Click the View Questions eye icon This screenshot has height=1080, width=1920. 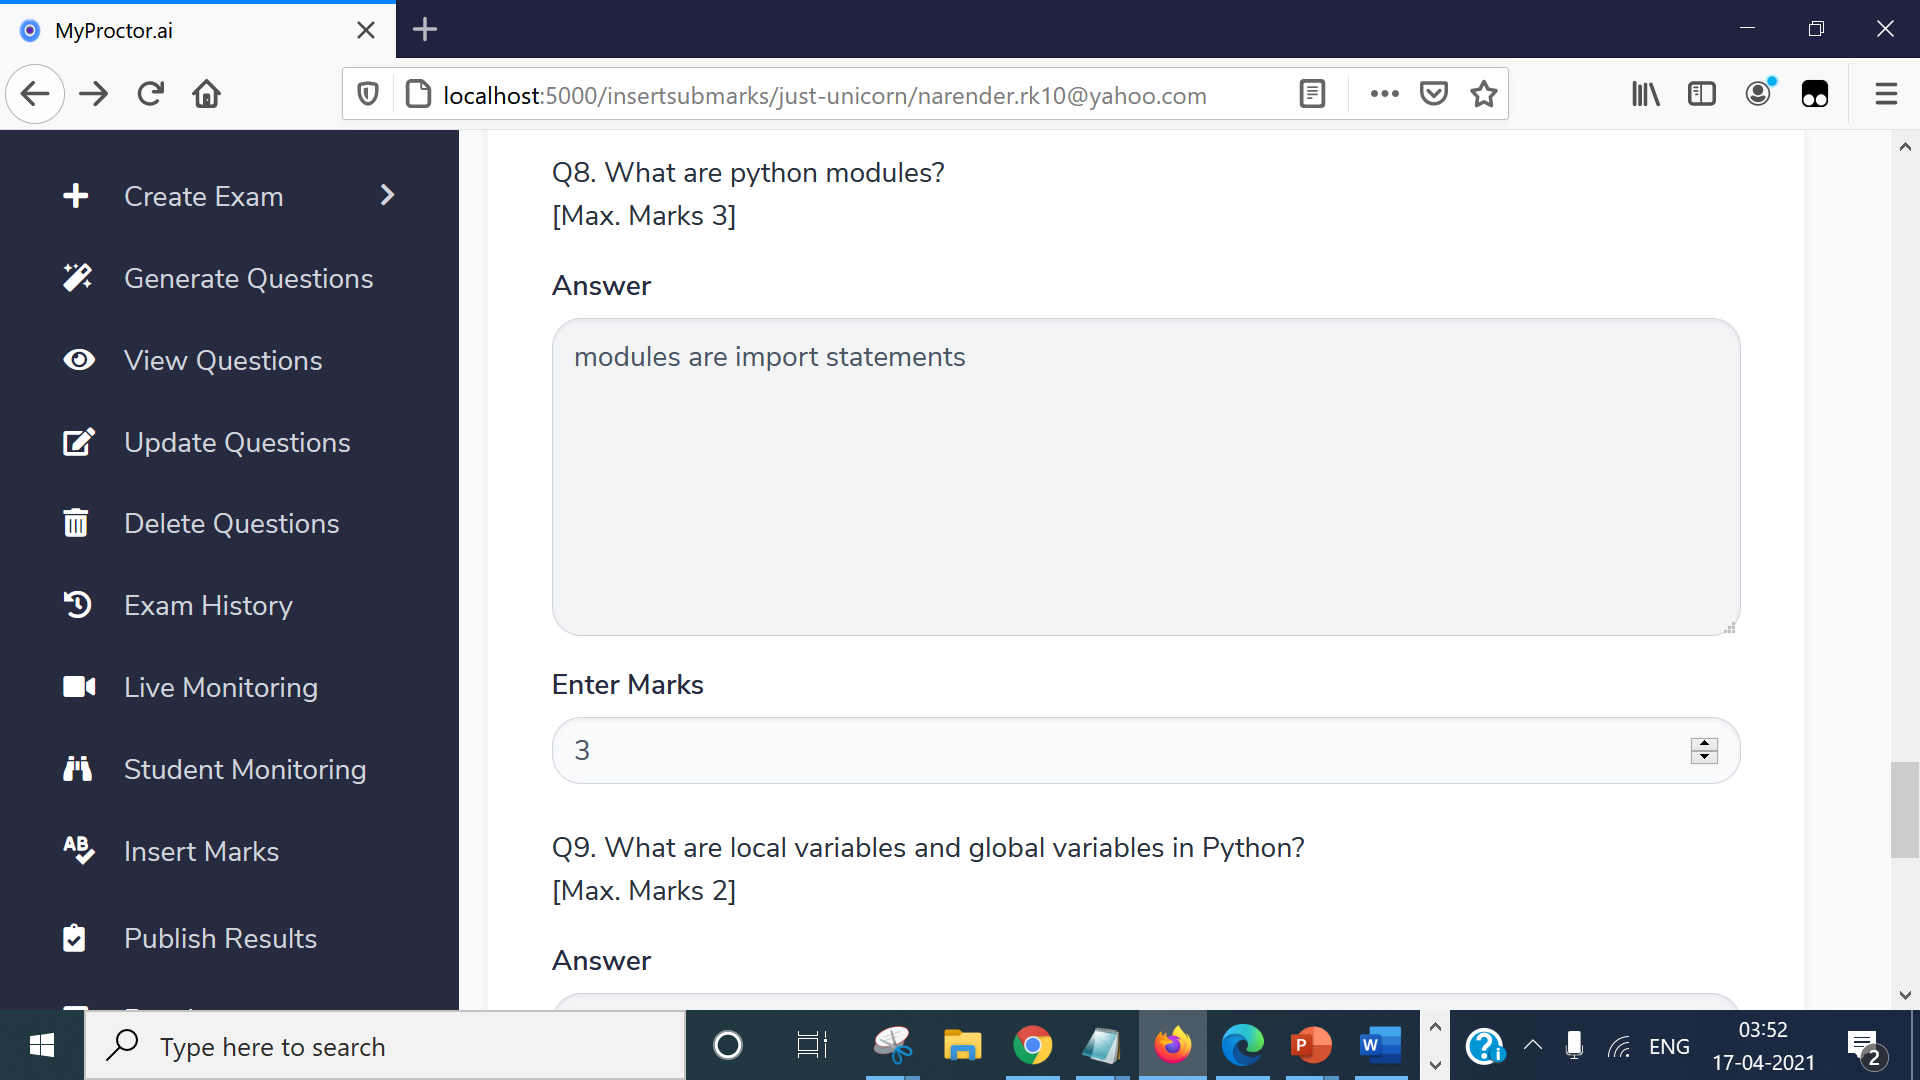[x=78, y=360]
